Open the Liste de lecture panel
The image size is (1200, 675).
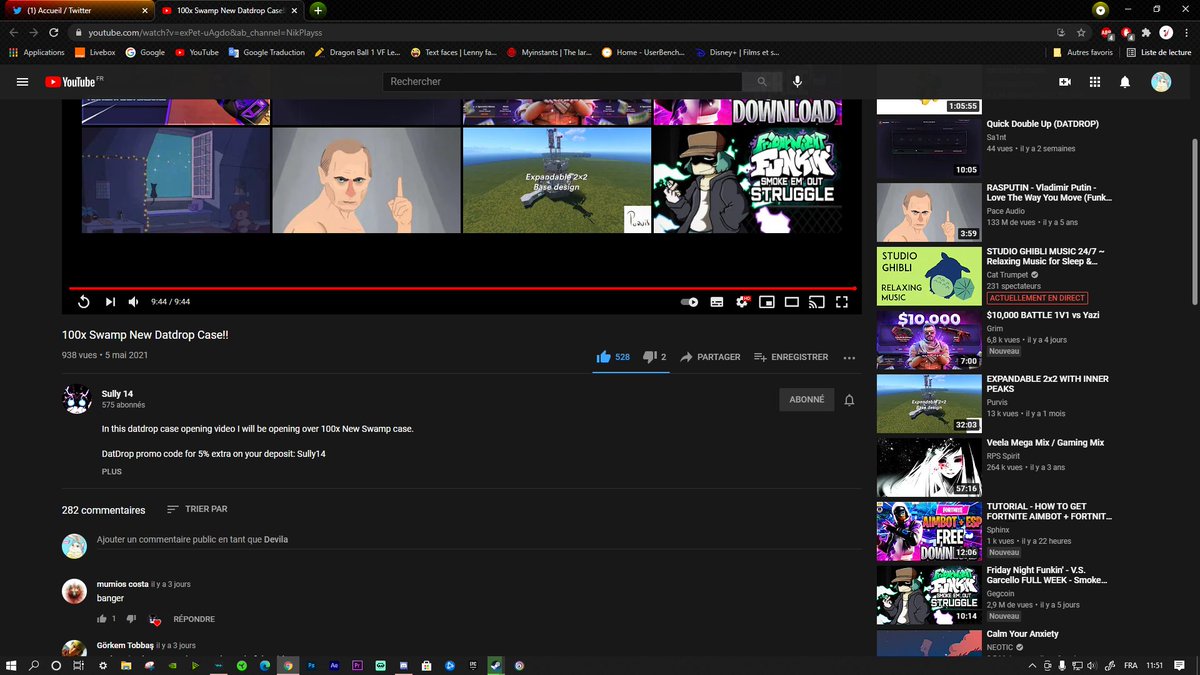tap(1159, 52)
